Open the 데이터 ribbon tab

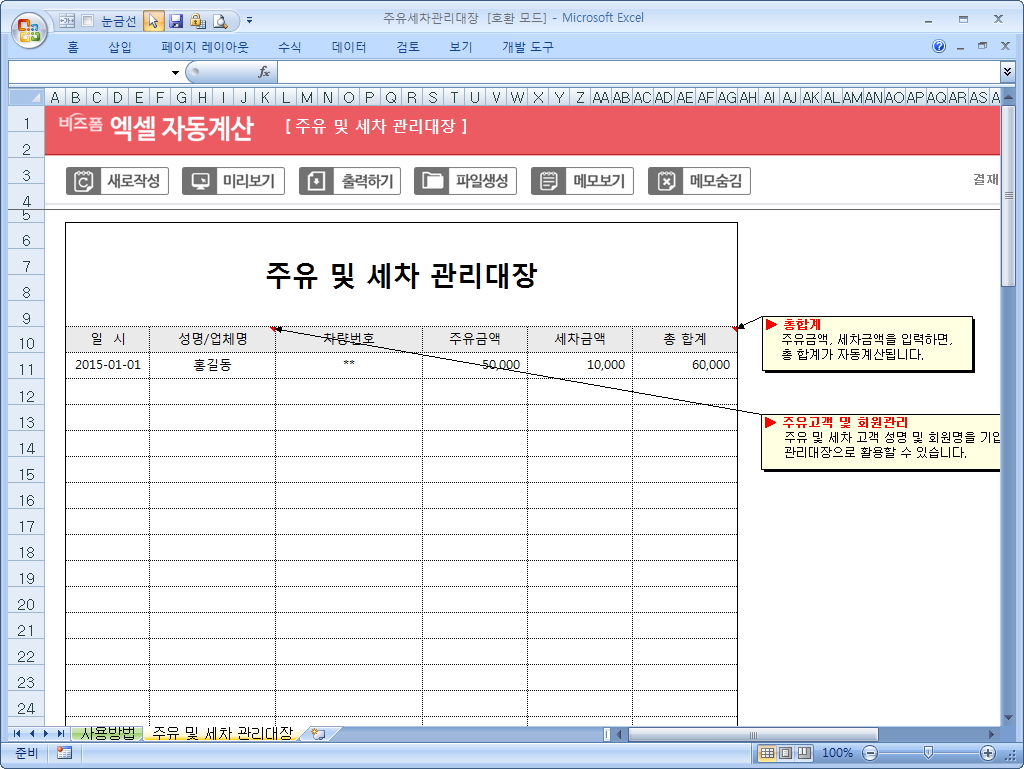point(349,47)
